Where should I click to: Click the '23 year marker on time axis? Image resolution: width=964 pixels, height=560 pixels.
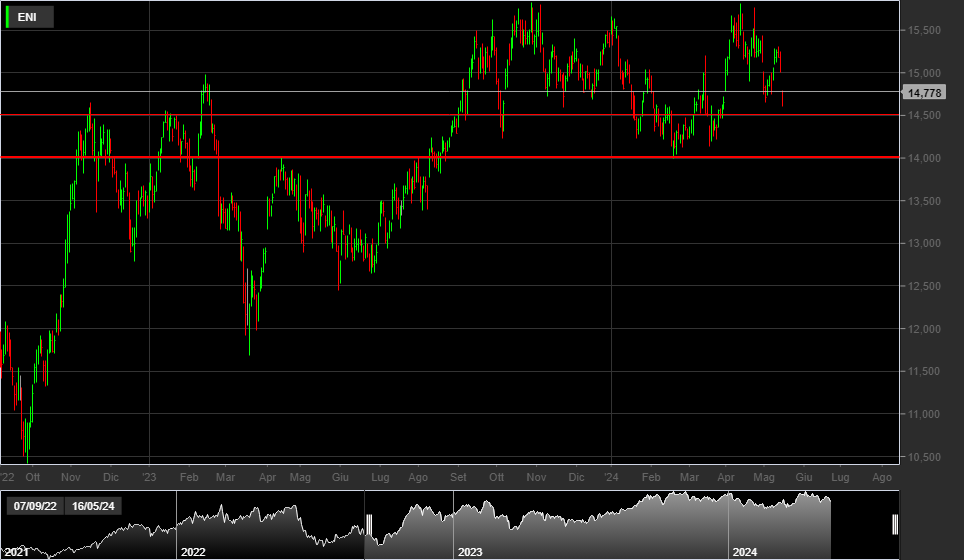pos(149,477)
